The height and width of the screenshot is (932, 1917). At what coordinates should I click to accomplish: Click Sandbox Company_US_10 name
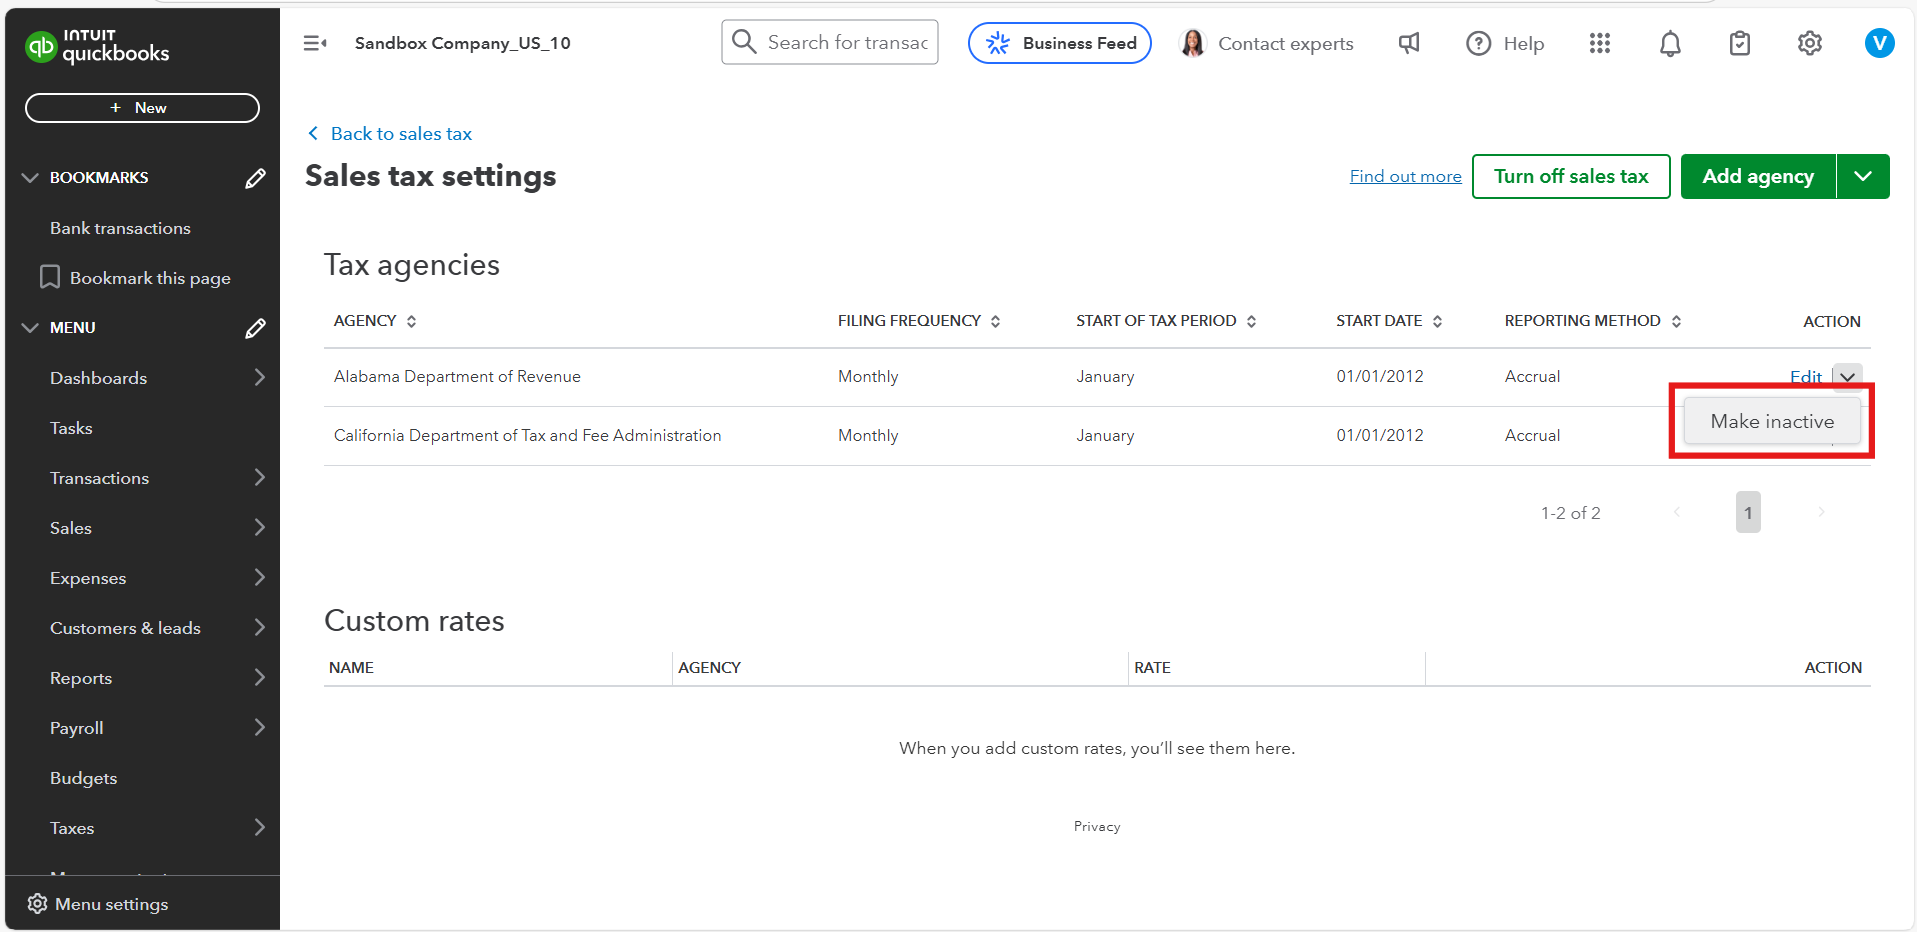pos(462,43)
